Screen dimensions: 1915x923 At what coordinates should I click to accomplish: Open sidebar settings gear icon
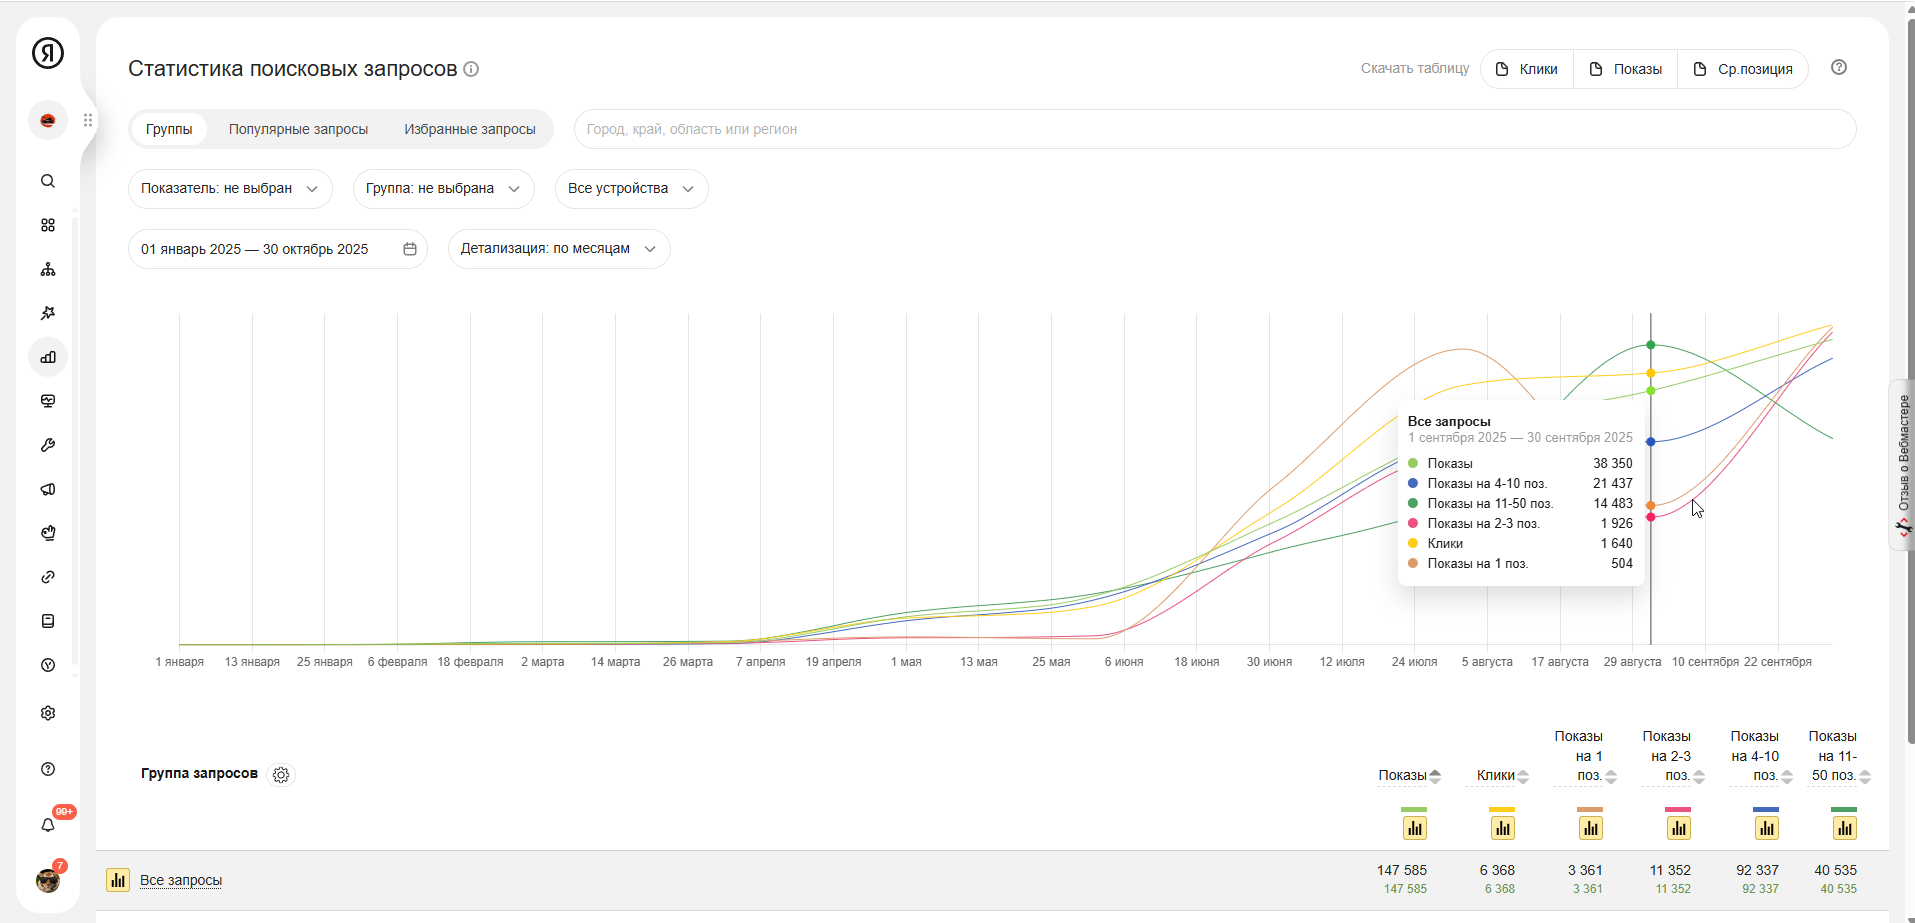click(48, 713)
